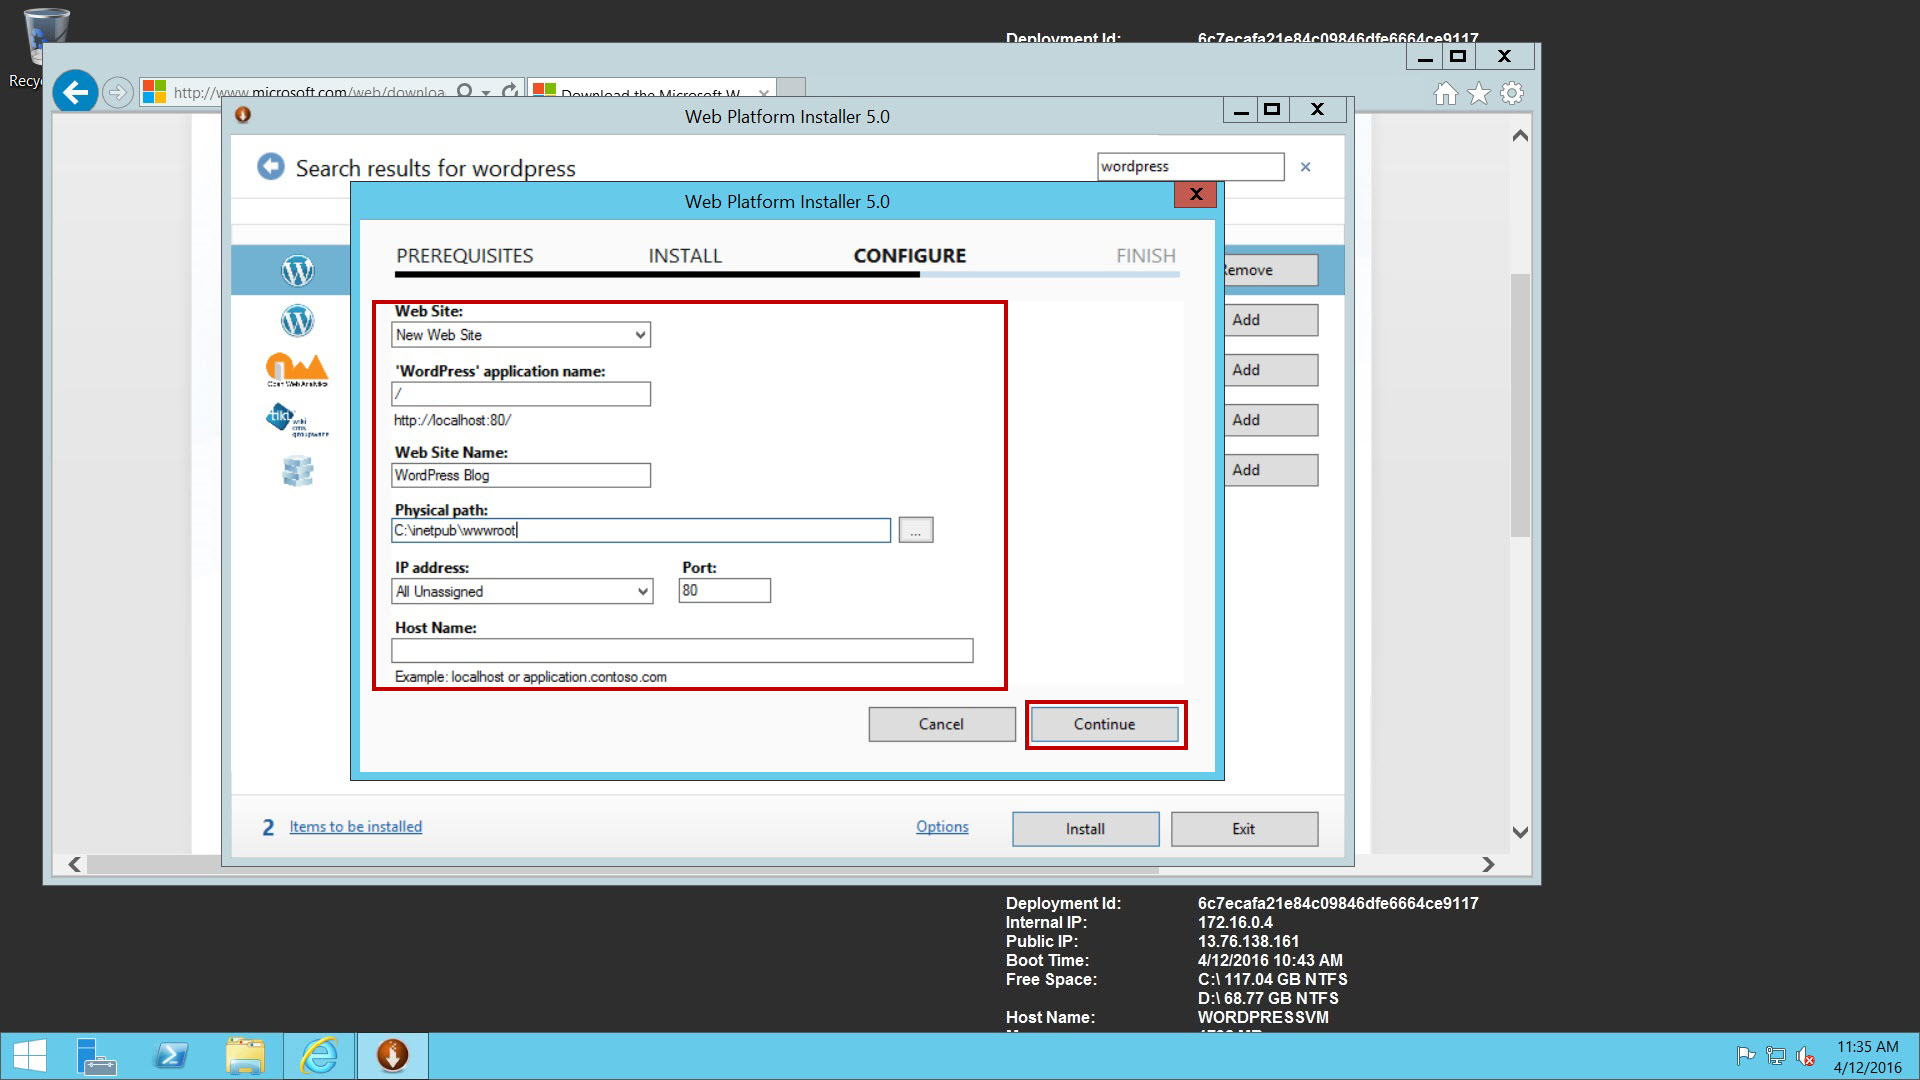Viewport: 1920px width, 1080px height.
Task: Click the Remove button for WordPress
Action: [x=1270, y=270]
